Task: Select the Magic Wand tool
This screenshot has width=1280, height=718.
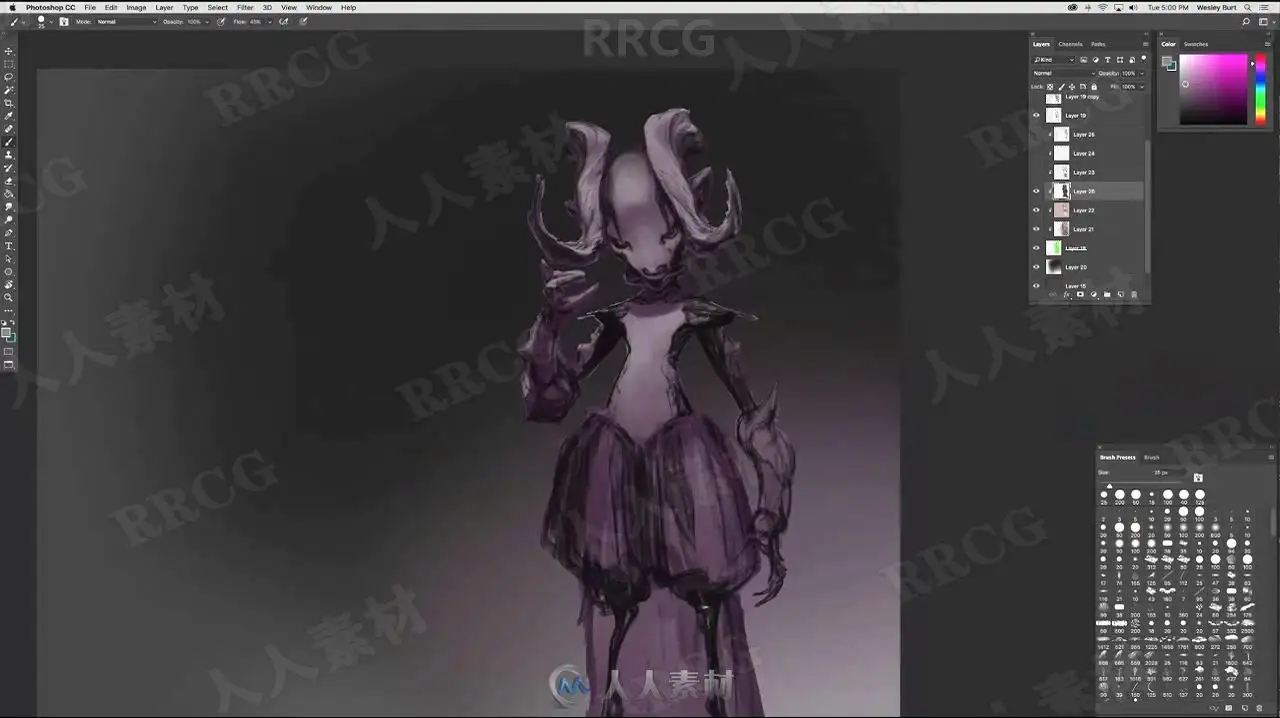Action: click(x=9, y=89)
